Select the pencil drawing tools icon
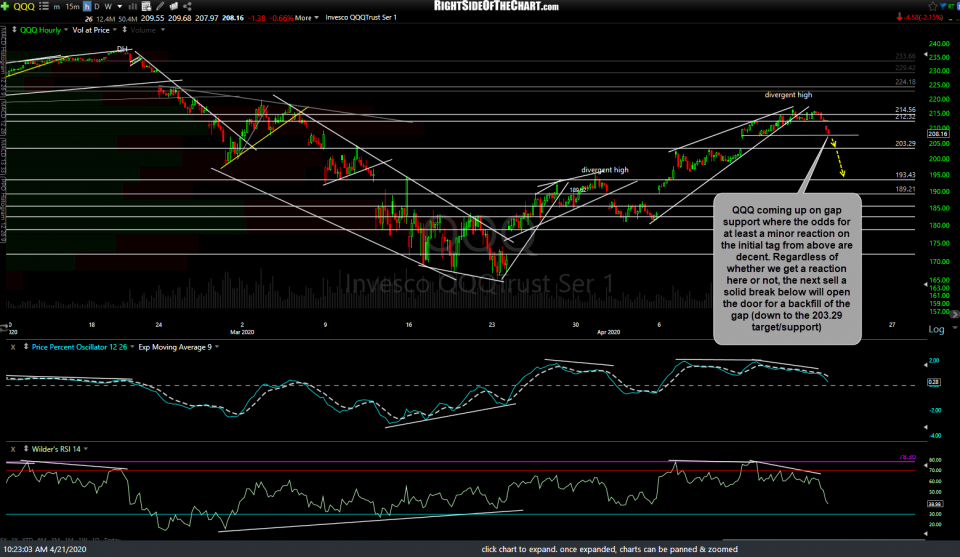The height and width of the screenshot is (557, 960). [x=160, y=6]
